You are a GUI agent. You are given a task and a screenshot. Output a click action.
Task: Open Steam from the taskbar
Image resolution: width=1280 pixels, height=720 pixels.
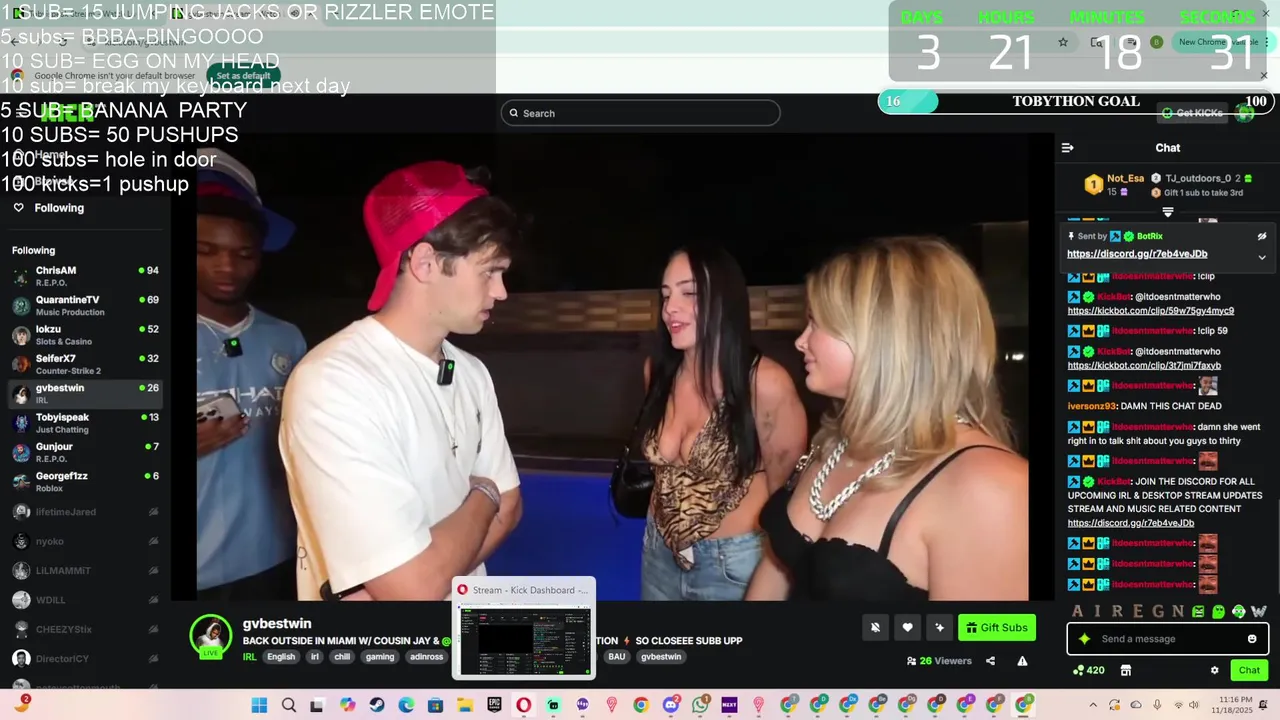[x=377, y=705]
